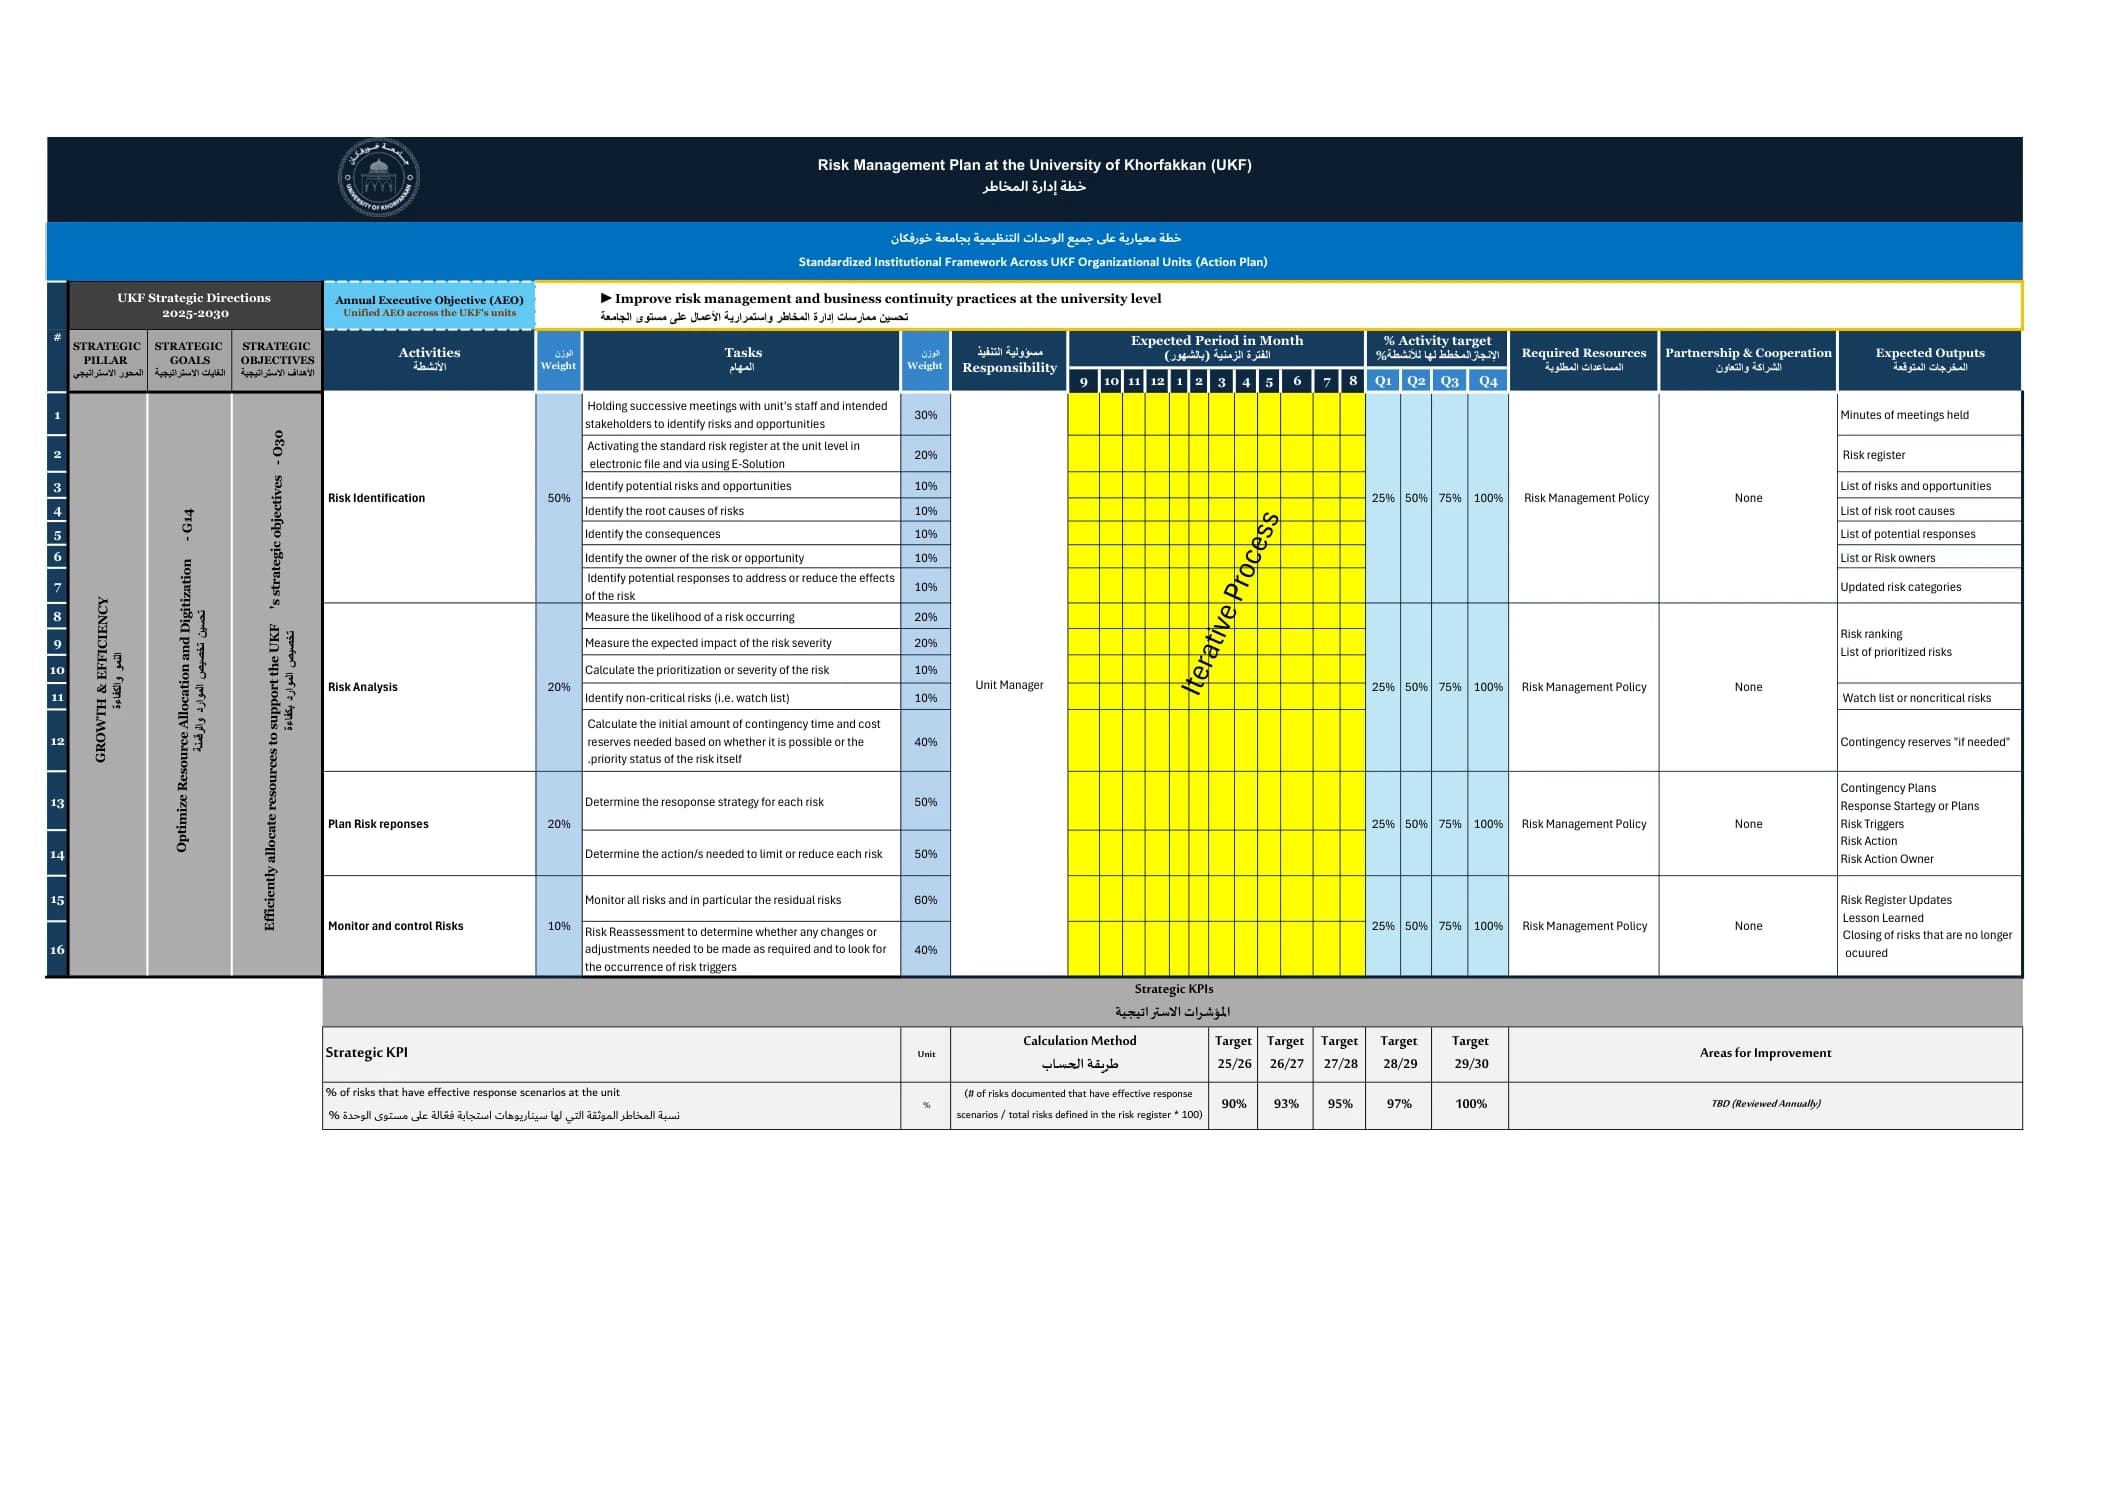This screenshot has height=1488, width=2105.
Task: Select the document title 'Risk Management Plan at the University of Khorfakkan'
Action: [x=1034, y=165]
